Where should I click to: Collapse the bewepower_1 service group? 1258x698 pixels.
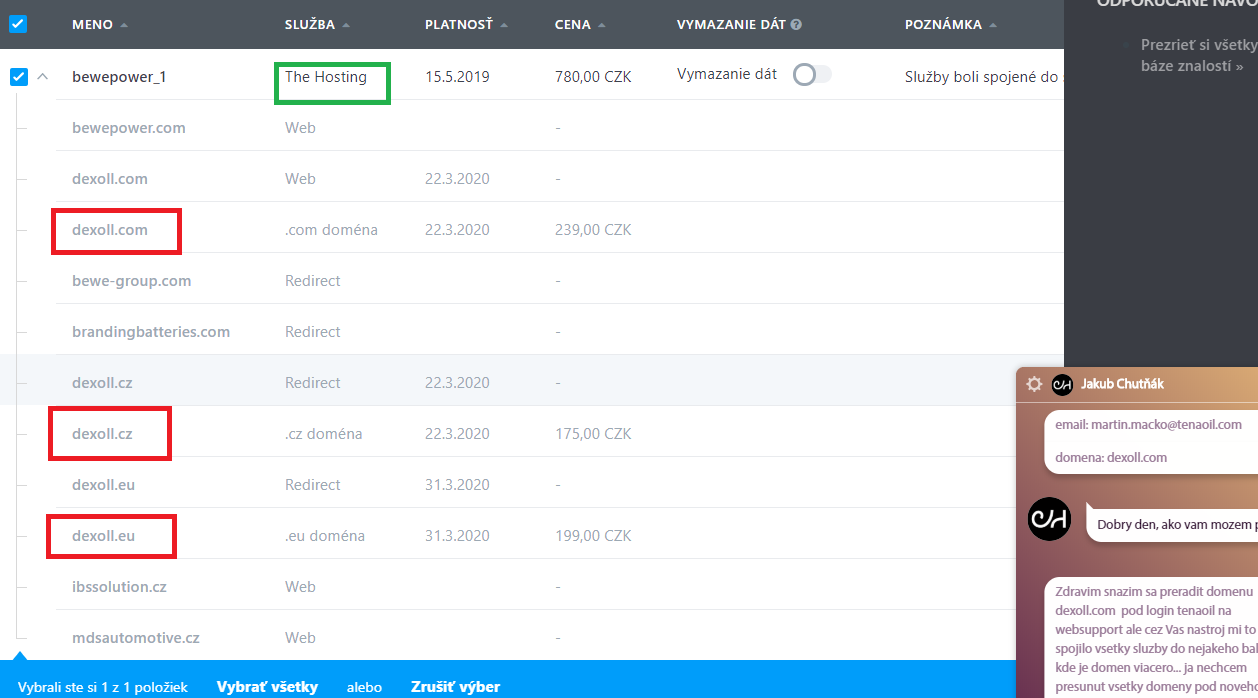point(43,76)
